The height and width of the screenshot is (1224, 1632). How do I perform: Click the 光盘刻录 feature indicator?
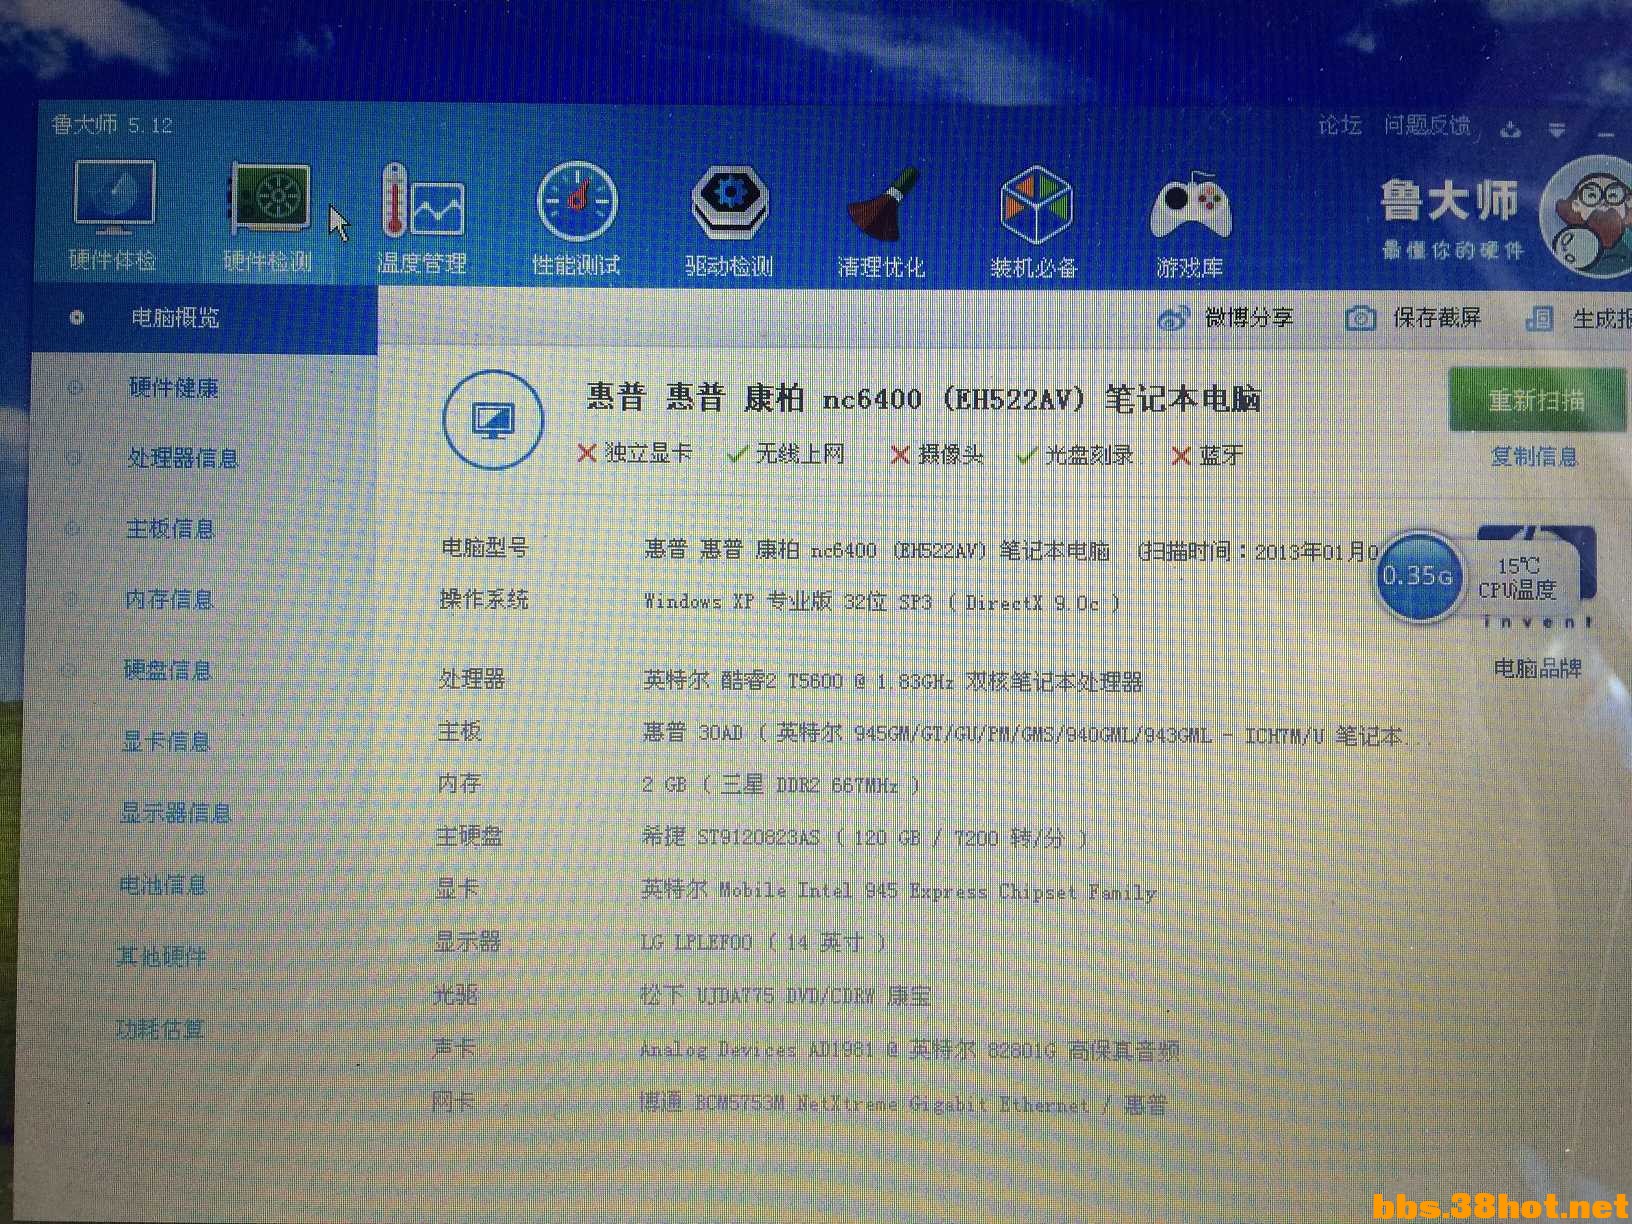point(1075,455)
